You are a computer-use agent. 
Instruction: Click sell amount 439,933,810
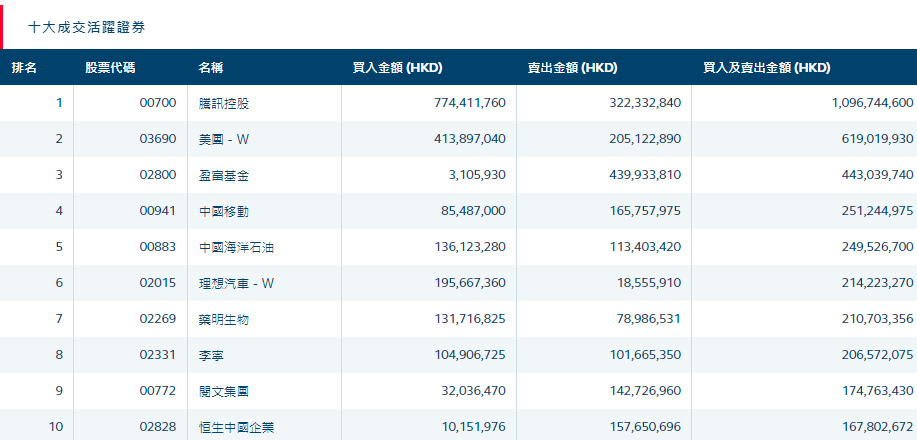tap(645, 175)
